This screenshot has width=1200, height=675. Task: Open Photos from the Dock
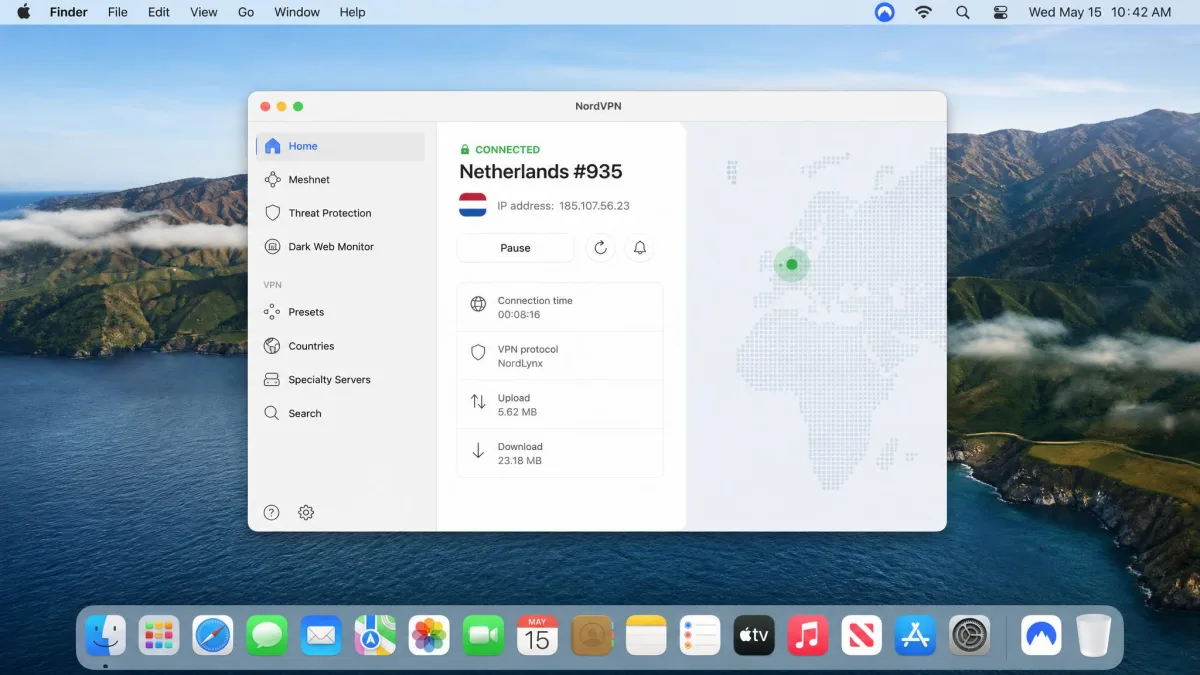429,635
